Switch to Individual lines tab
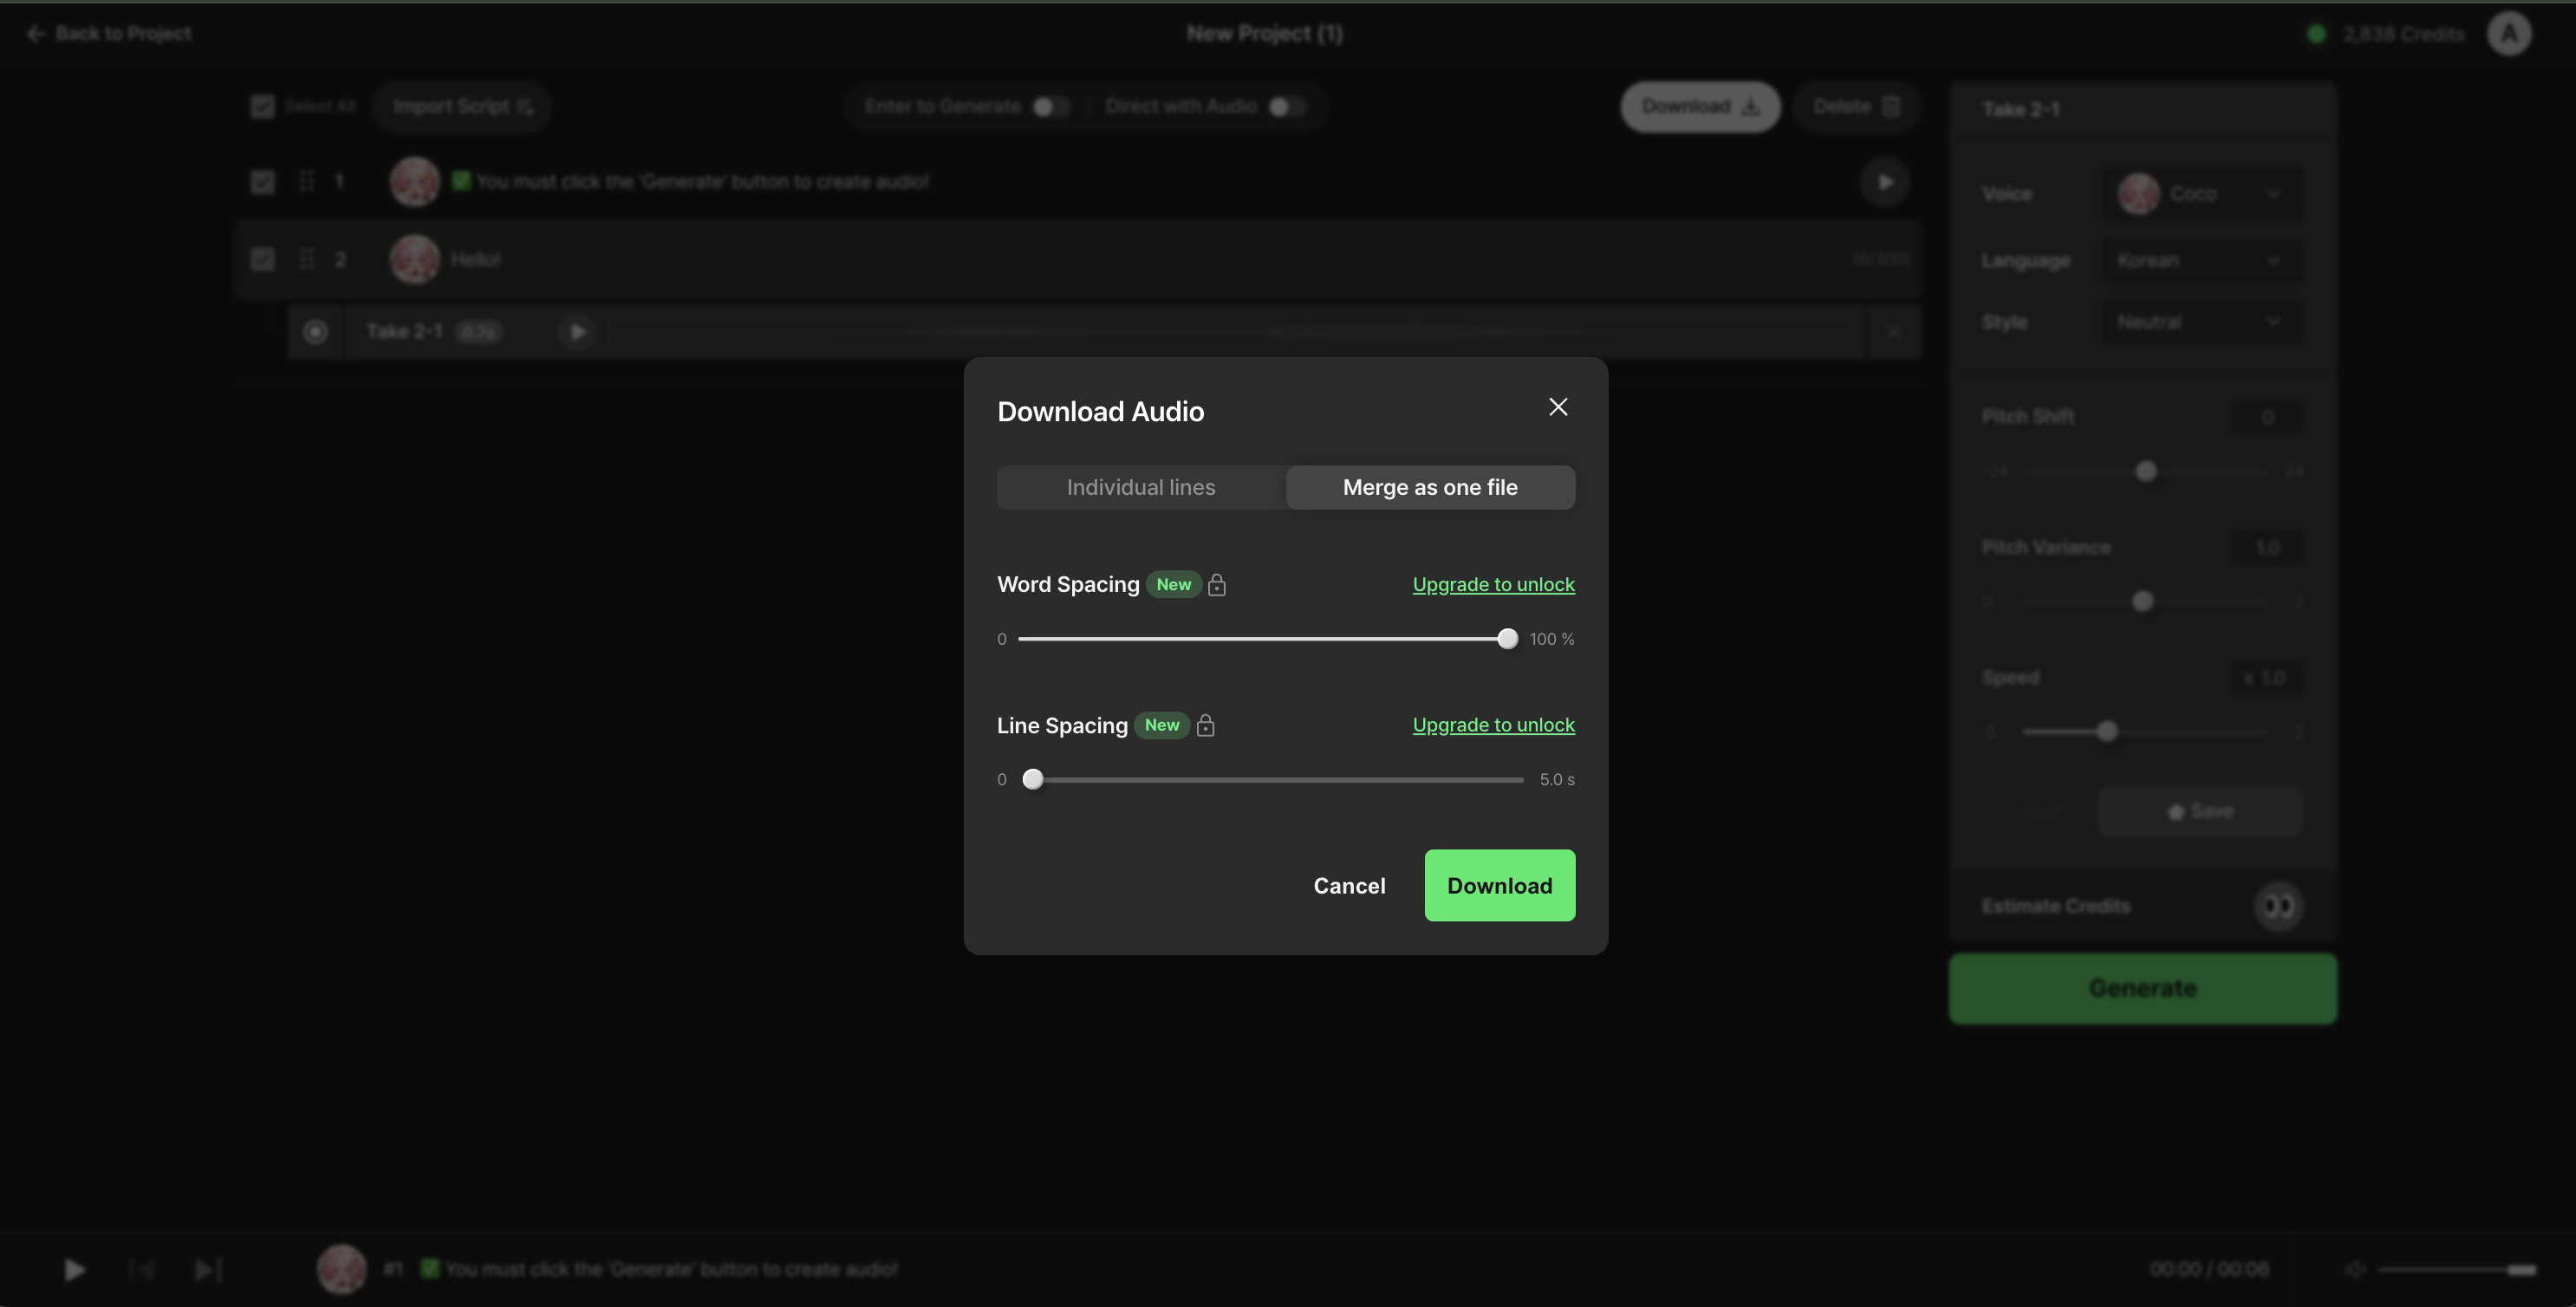Viewport: 2576px width, 1307px height. pyautogui.click(x=1141, y=487)
